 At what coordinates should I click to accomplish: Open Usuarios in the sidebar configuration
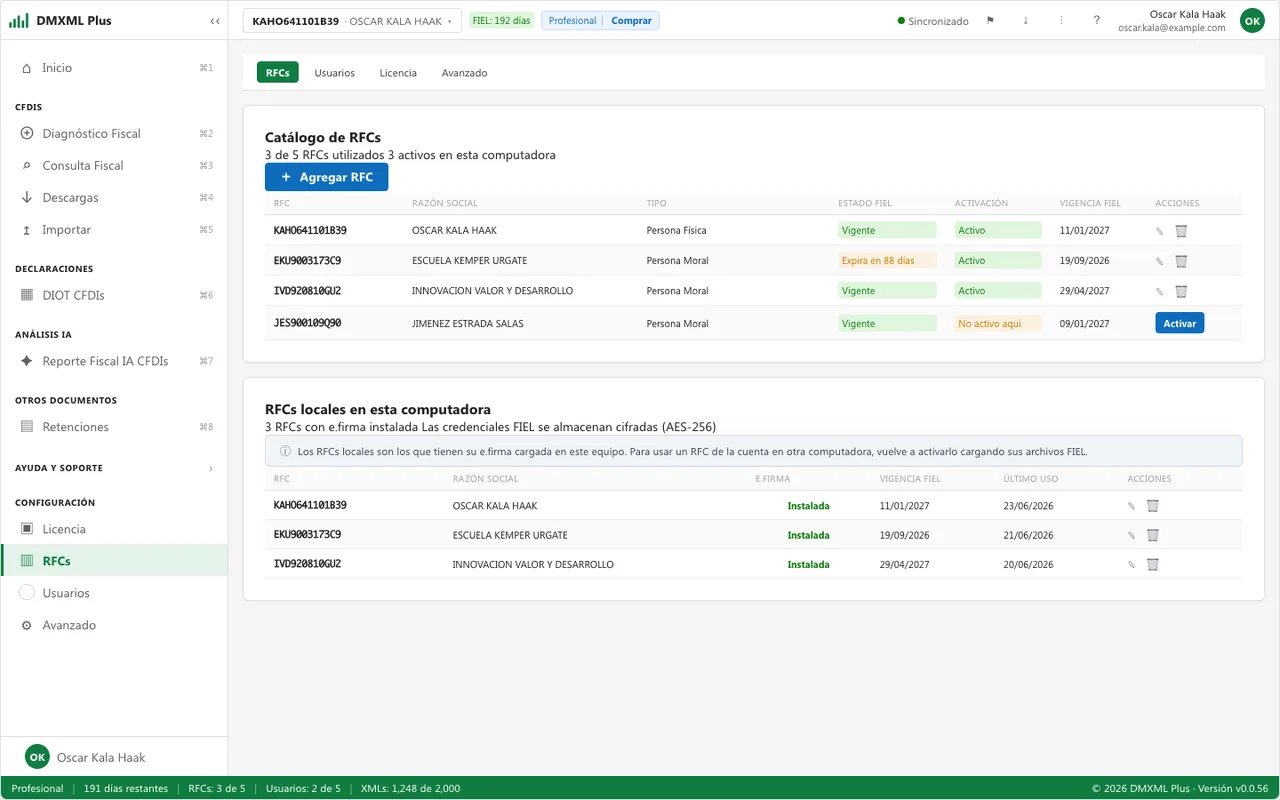[x=114, y=593]
